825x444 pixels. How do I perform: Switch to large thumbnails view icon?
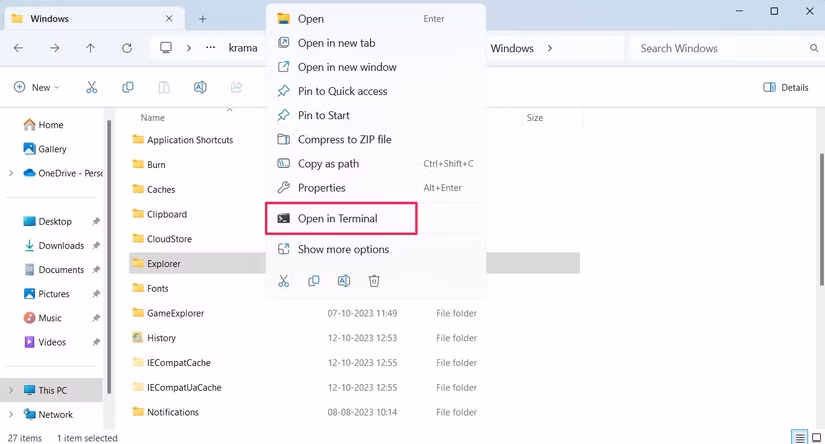point(817,438)
